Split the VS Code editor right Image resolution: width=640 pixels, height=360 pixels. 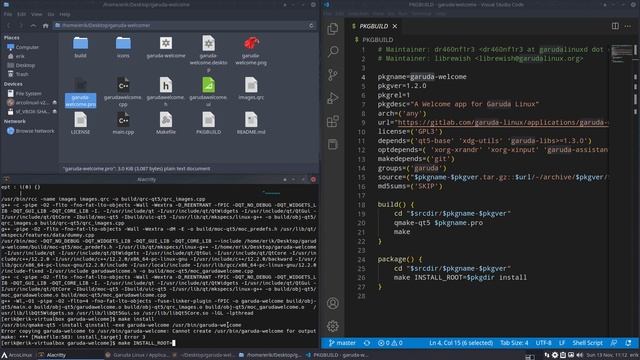pyautogui.click(x=615, y=26)
